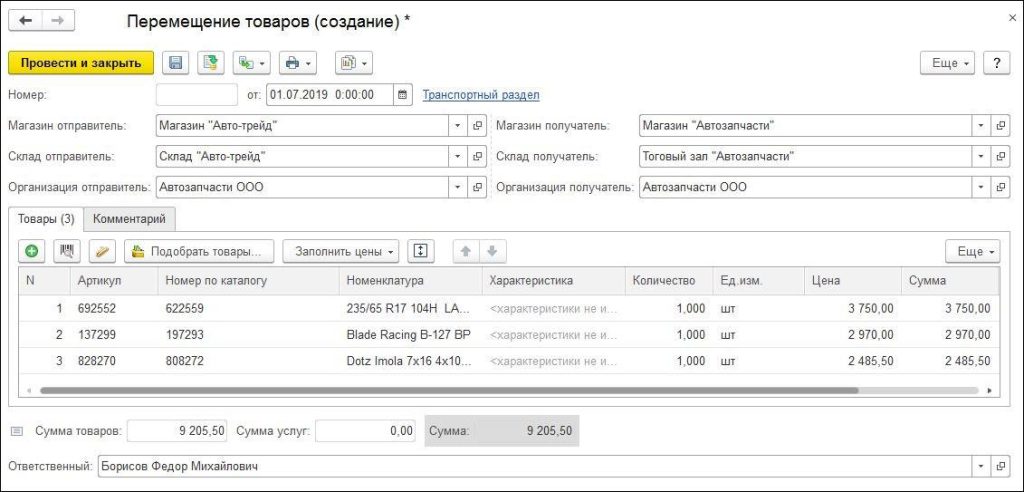Expand the Склад получатель dropdown list

coord(981,157)
